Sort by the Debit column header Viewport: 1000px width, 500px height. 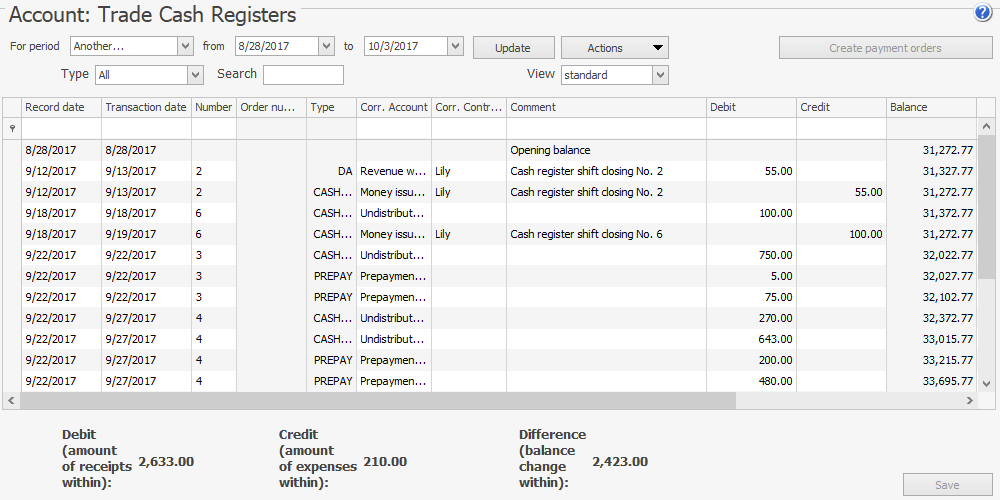tap(751, 107)
